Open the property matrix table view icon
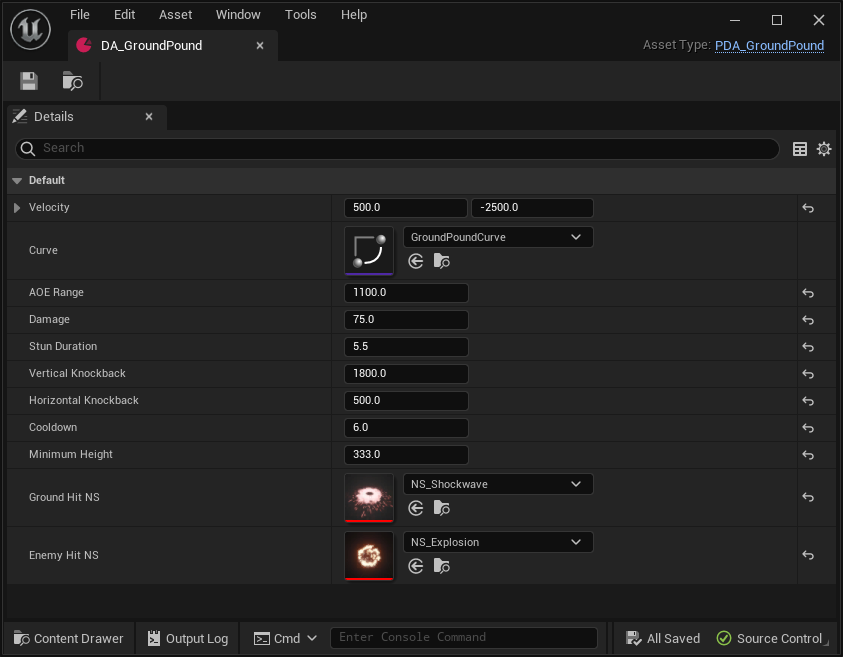The width and height of the screenshot is (843, 657). coord(799,149)
